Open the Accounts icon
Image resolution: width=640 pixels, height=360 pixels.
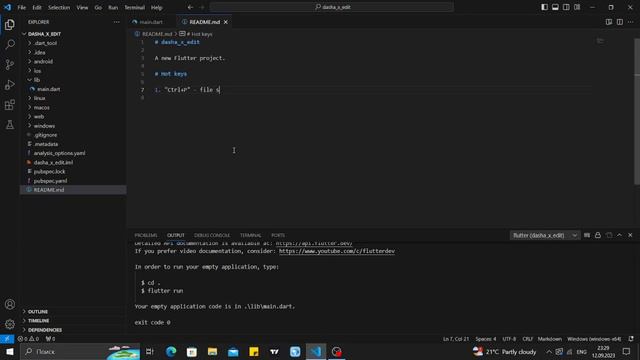(x=10, y=304)
